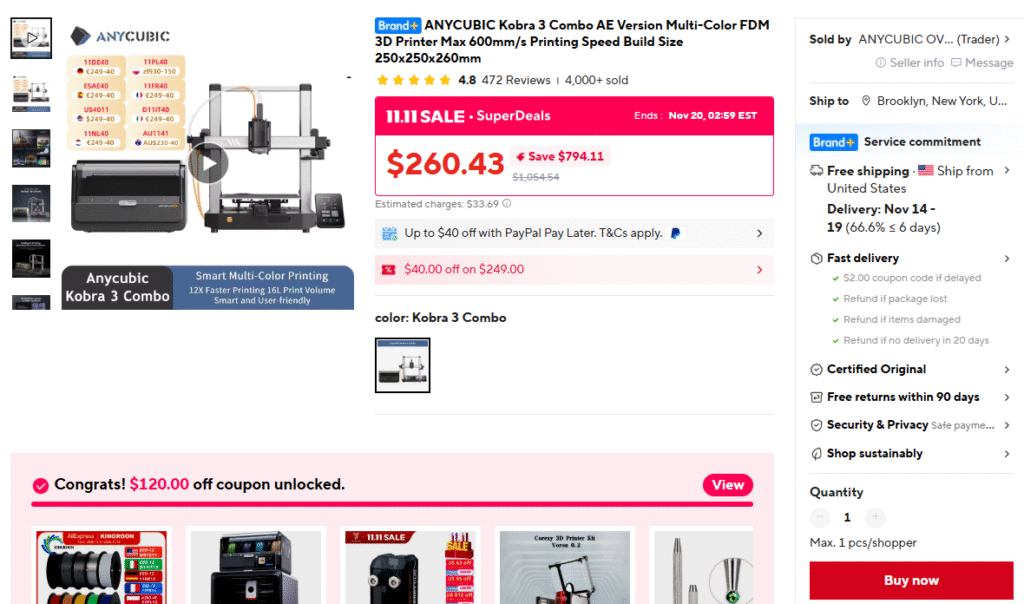This screenshot has width=1024, height=604.
Task: Click the estimated charges info icon
Action: coord(507,204)
